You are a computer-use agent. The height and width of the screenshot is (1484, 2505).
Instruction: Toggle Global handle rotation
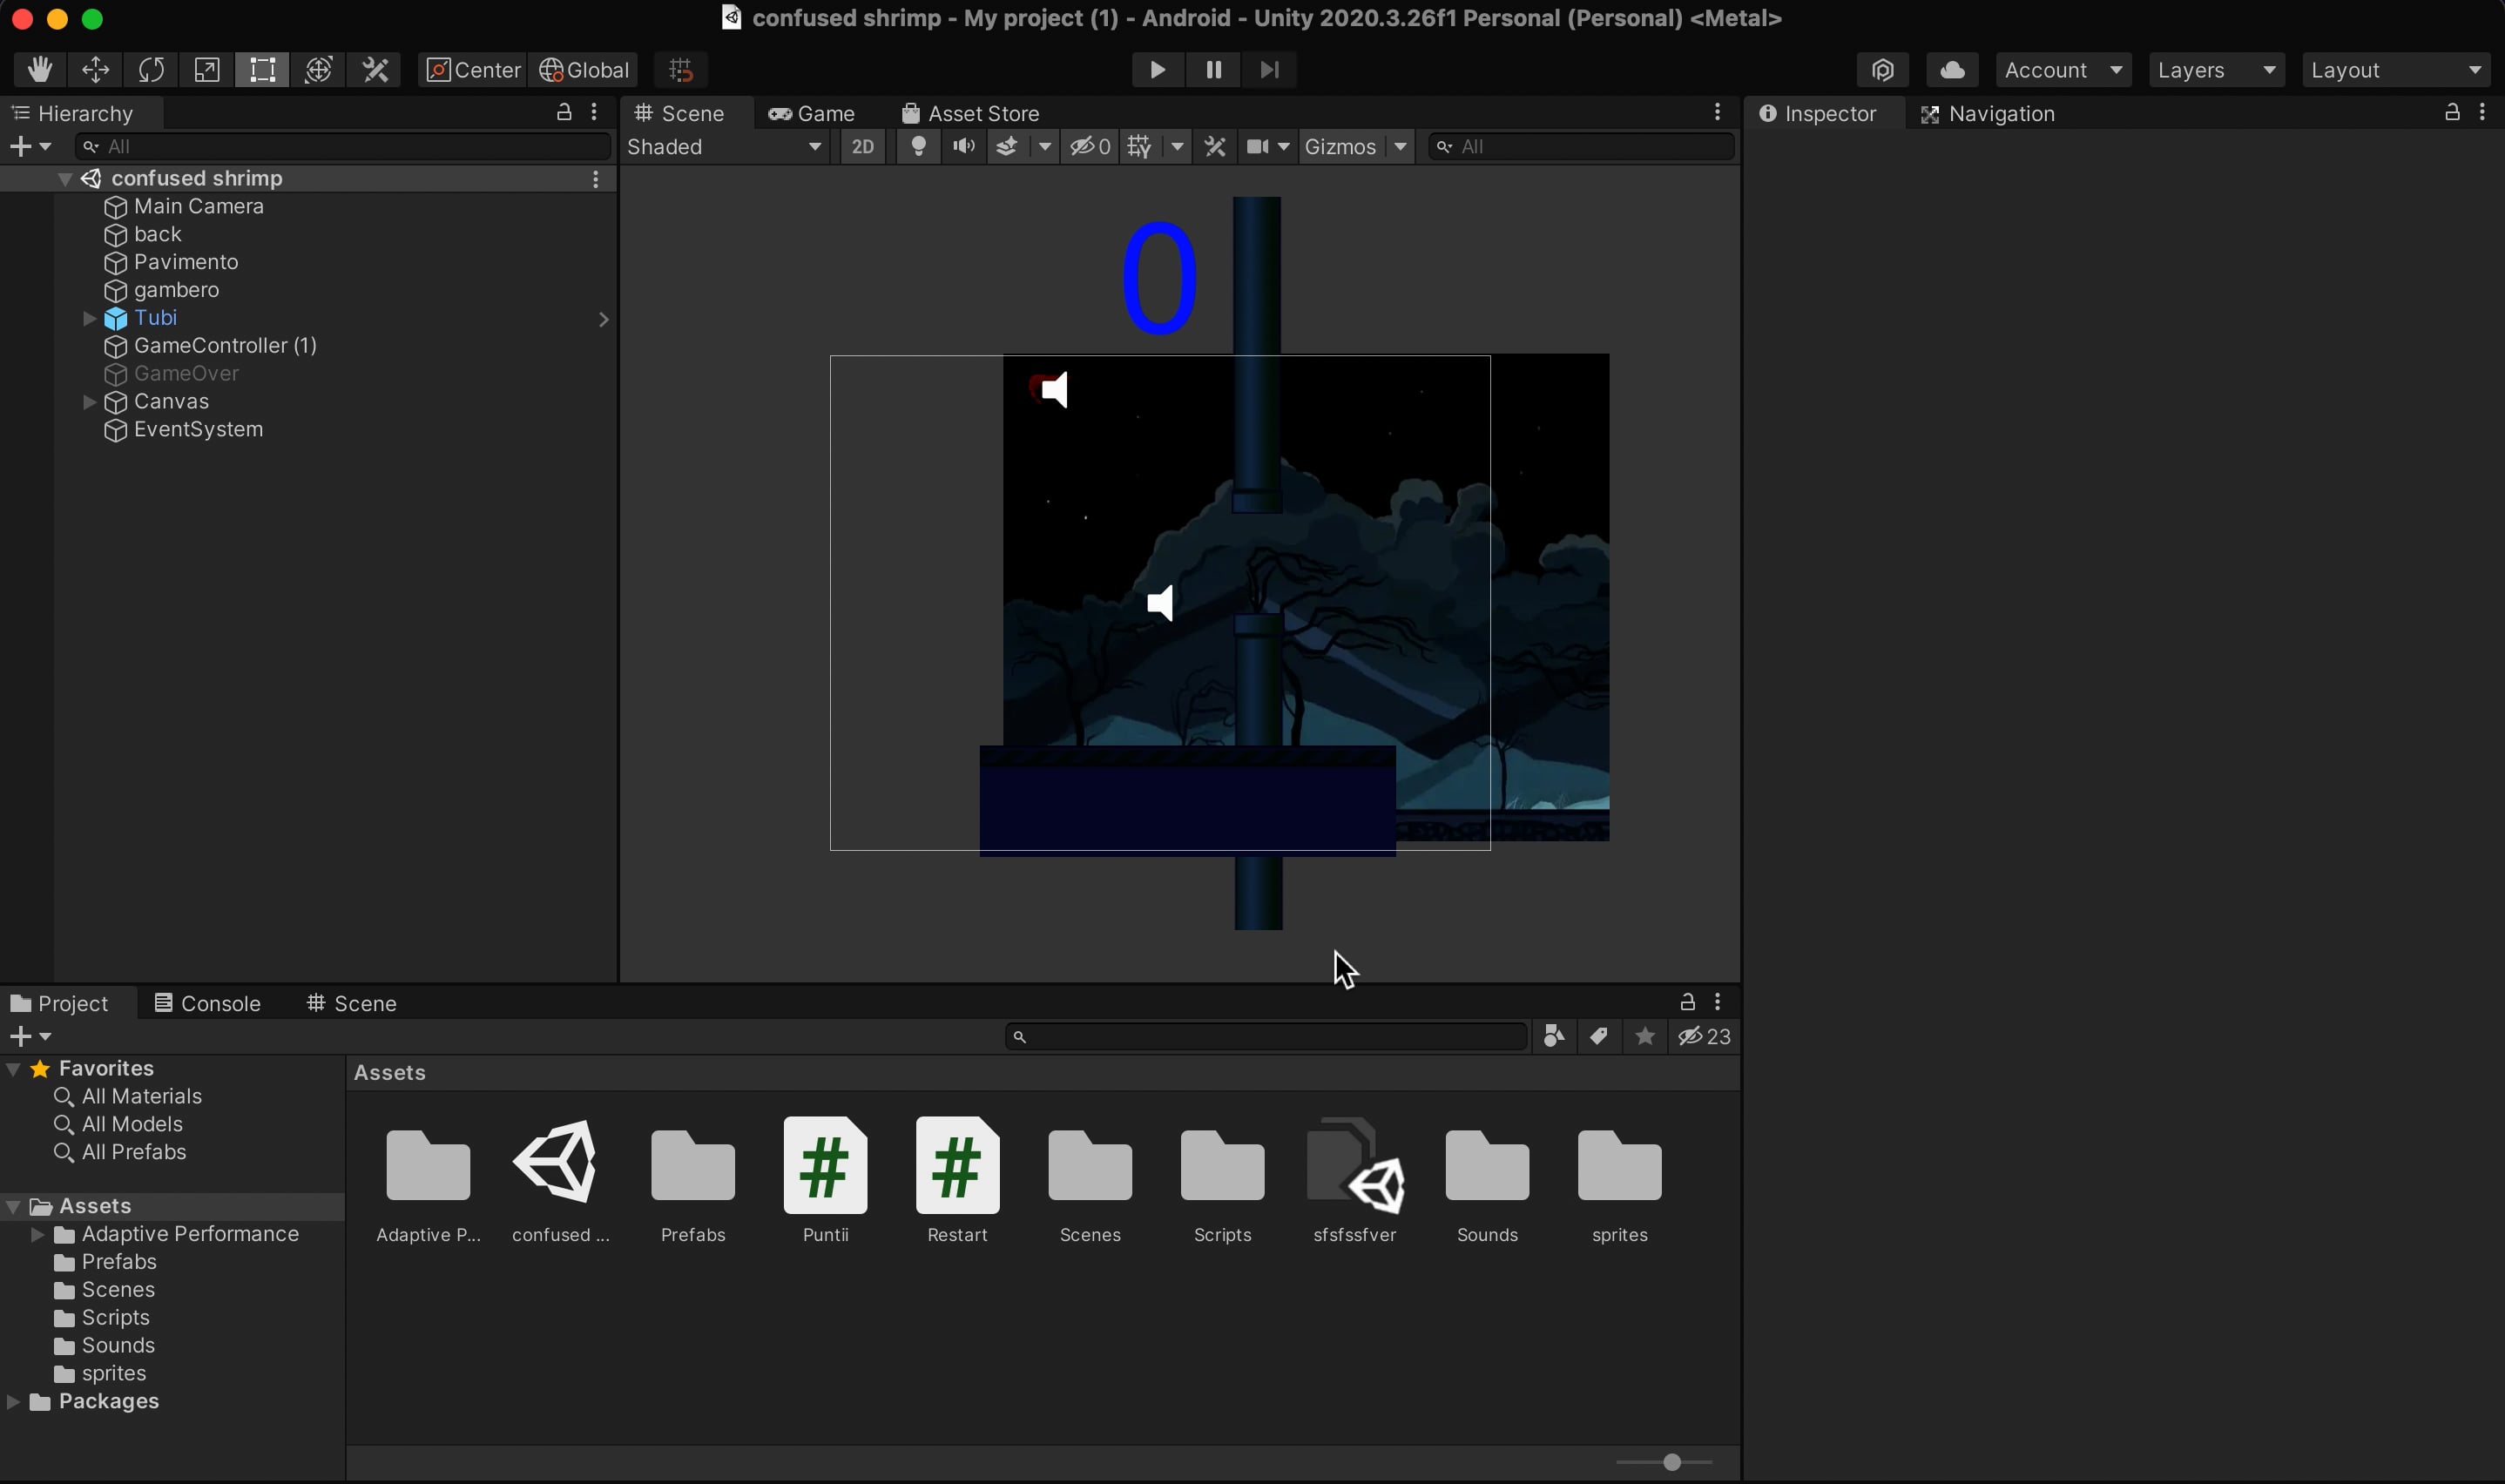pyautogui.click(x=584, y=70)
